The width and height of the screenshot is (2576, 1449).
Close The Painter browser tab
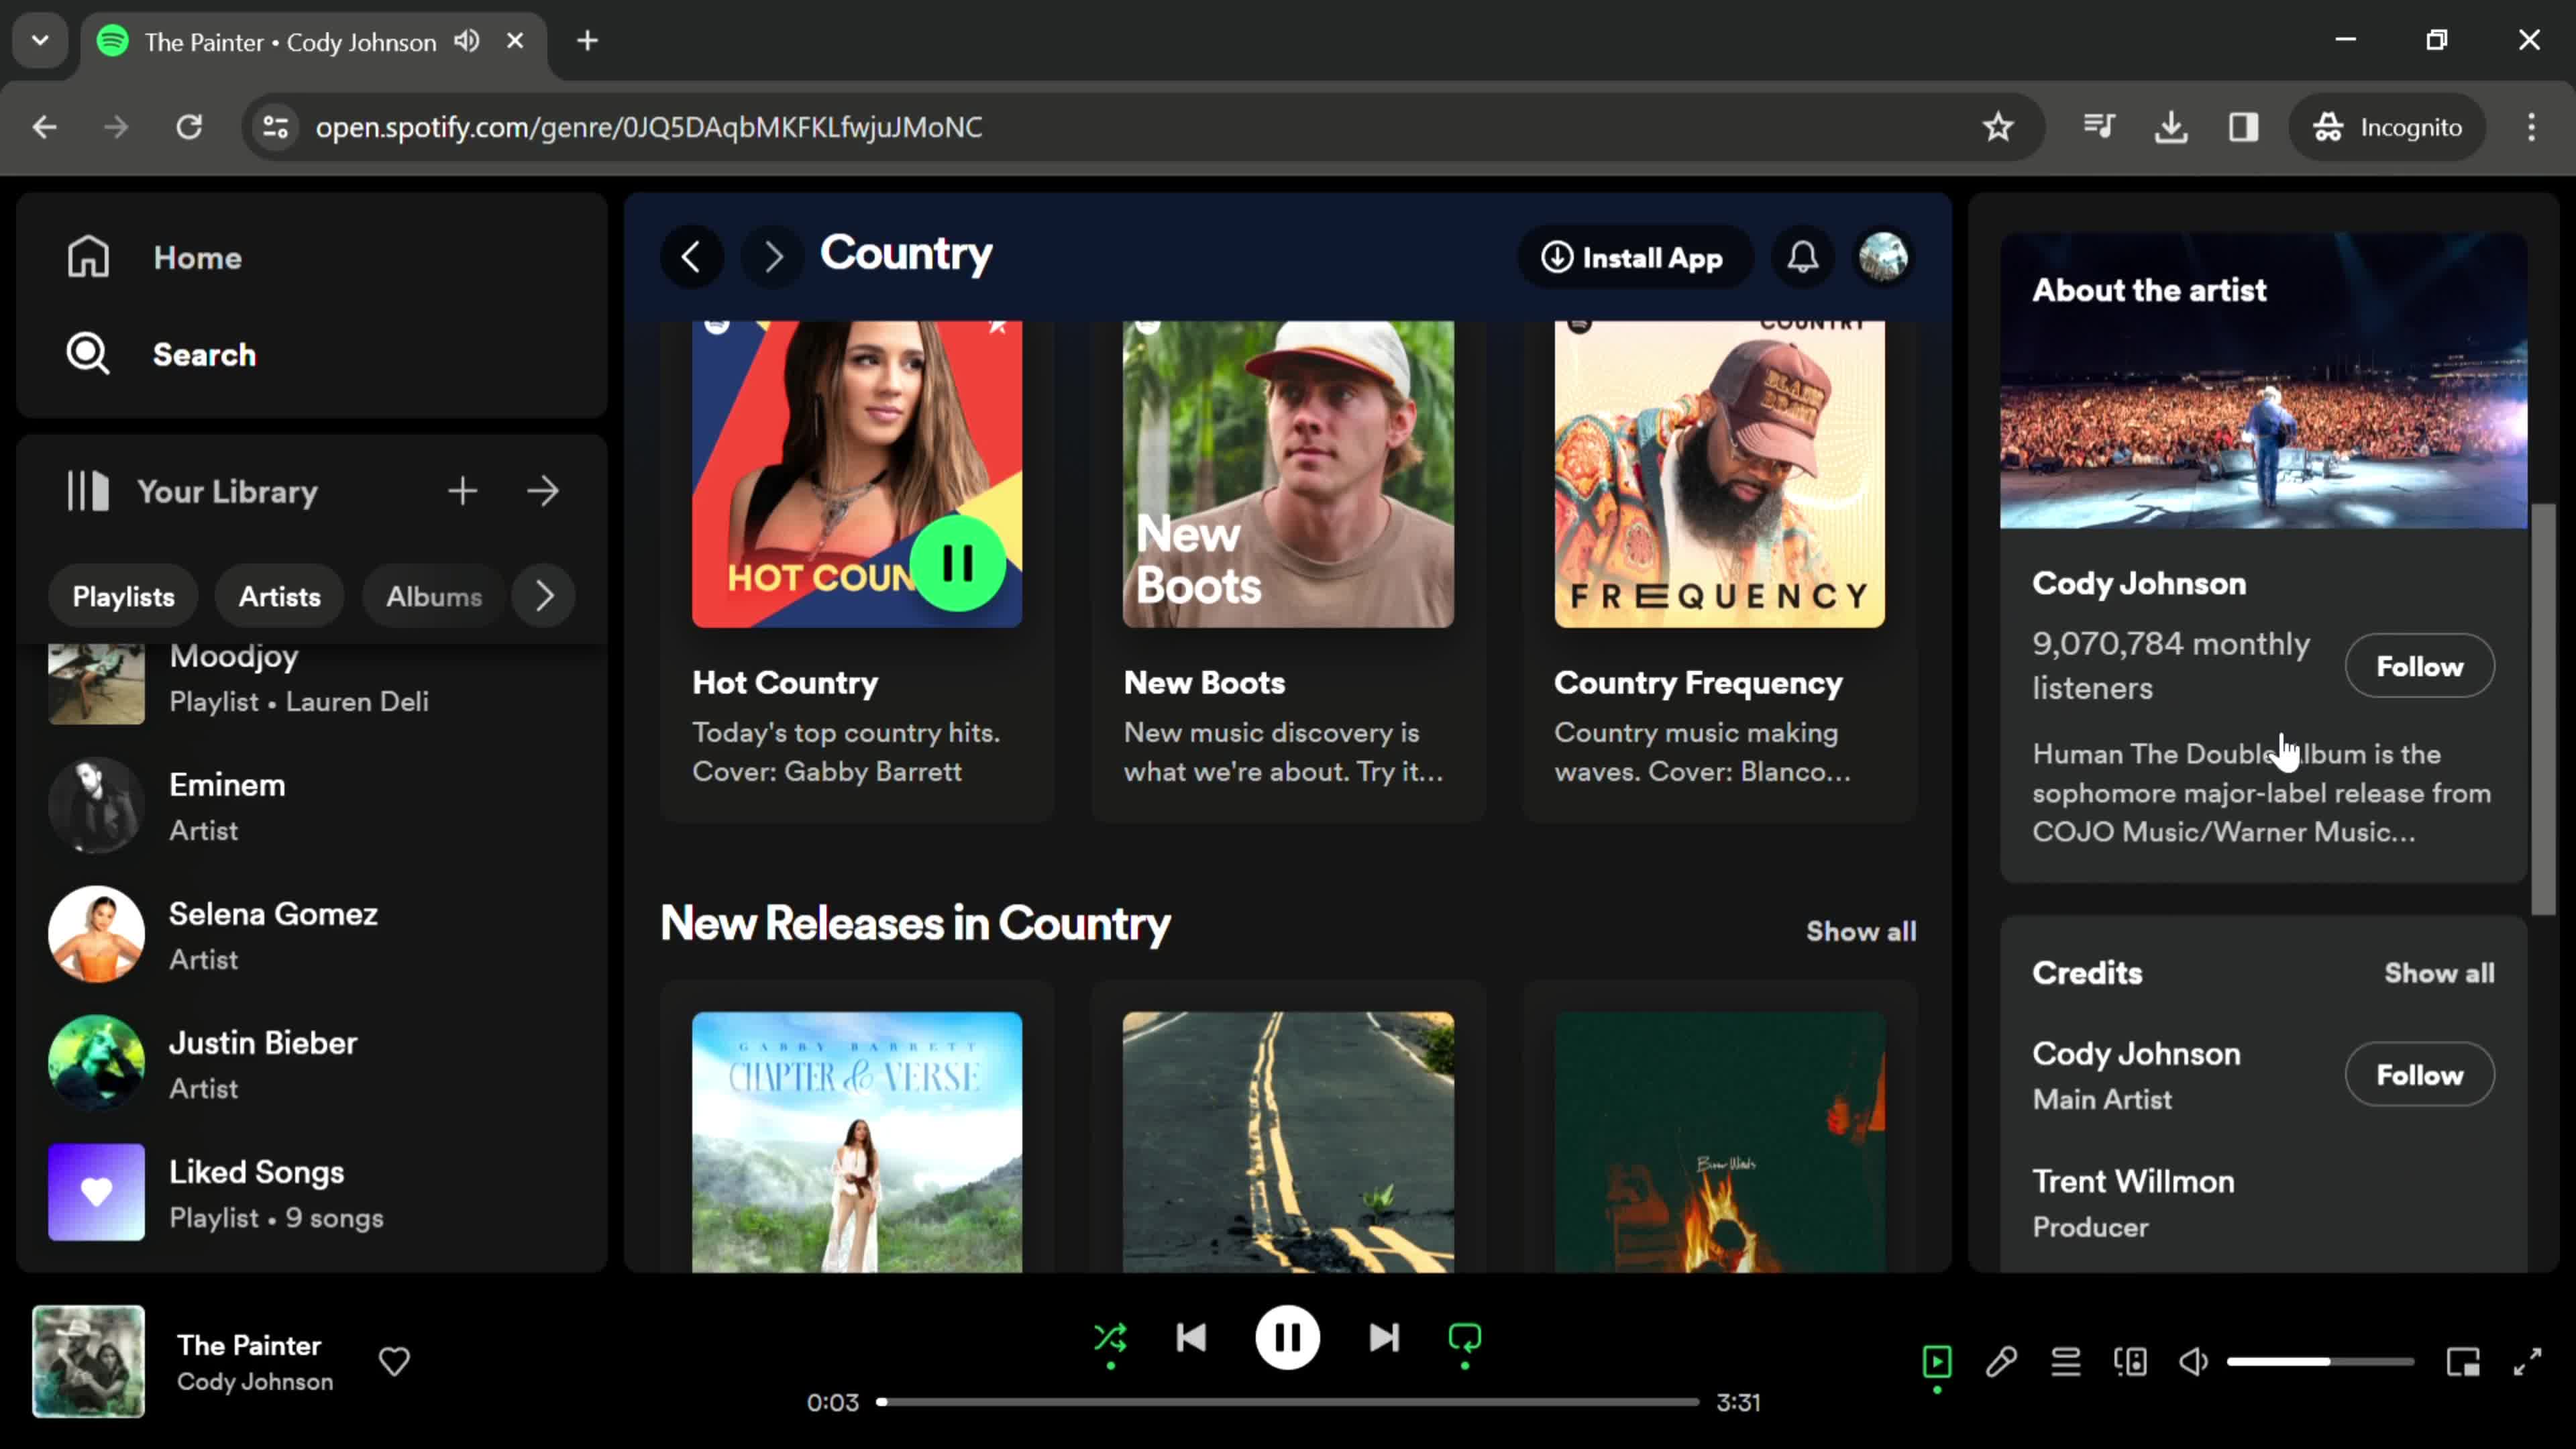(515, 41)
